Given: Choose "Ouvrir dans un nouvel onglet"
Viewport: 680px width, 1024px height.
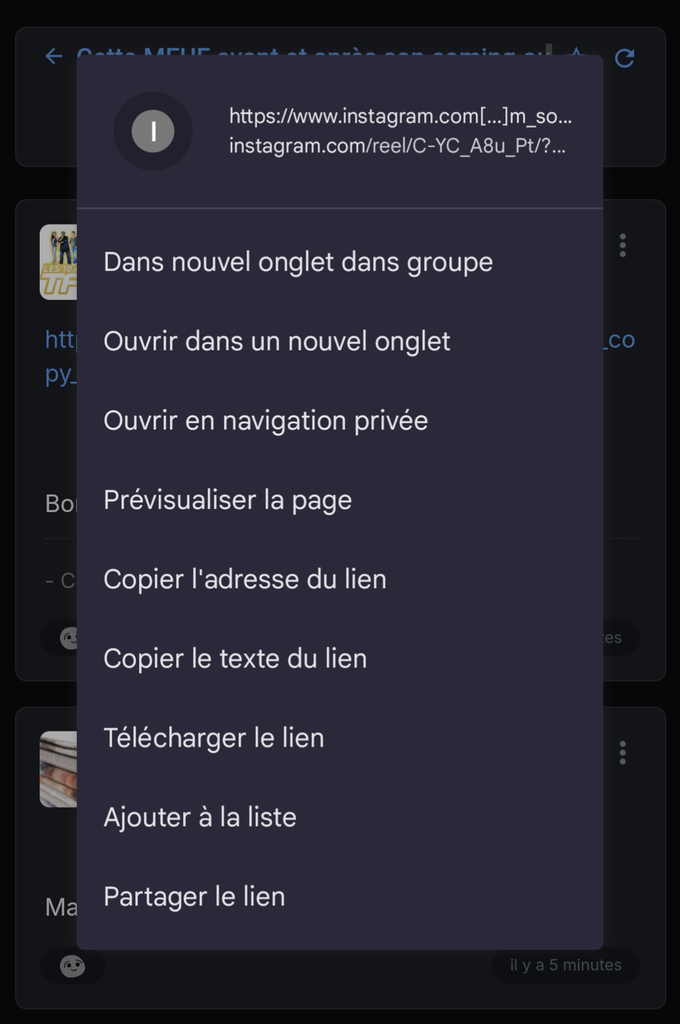Looking at the screenshot, I should pyautogui.click(x=277, y=341).
